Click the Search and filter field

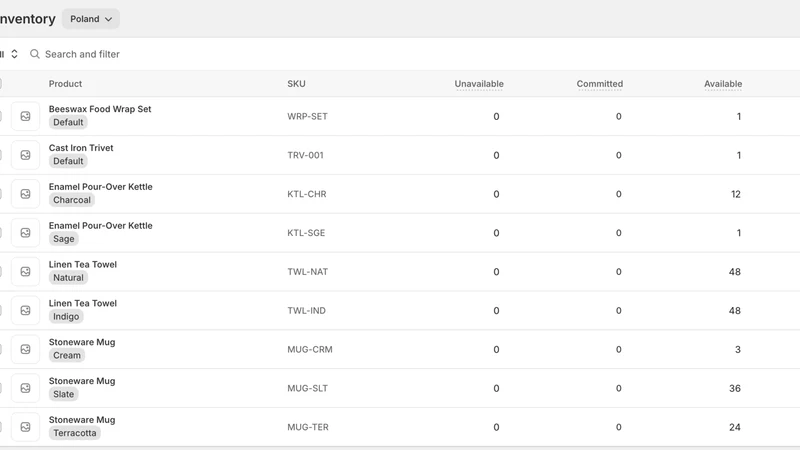82,54
